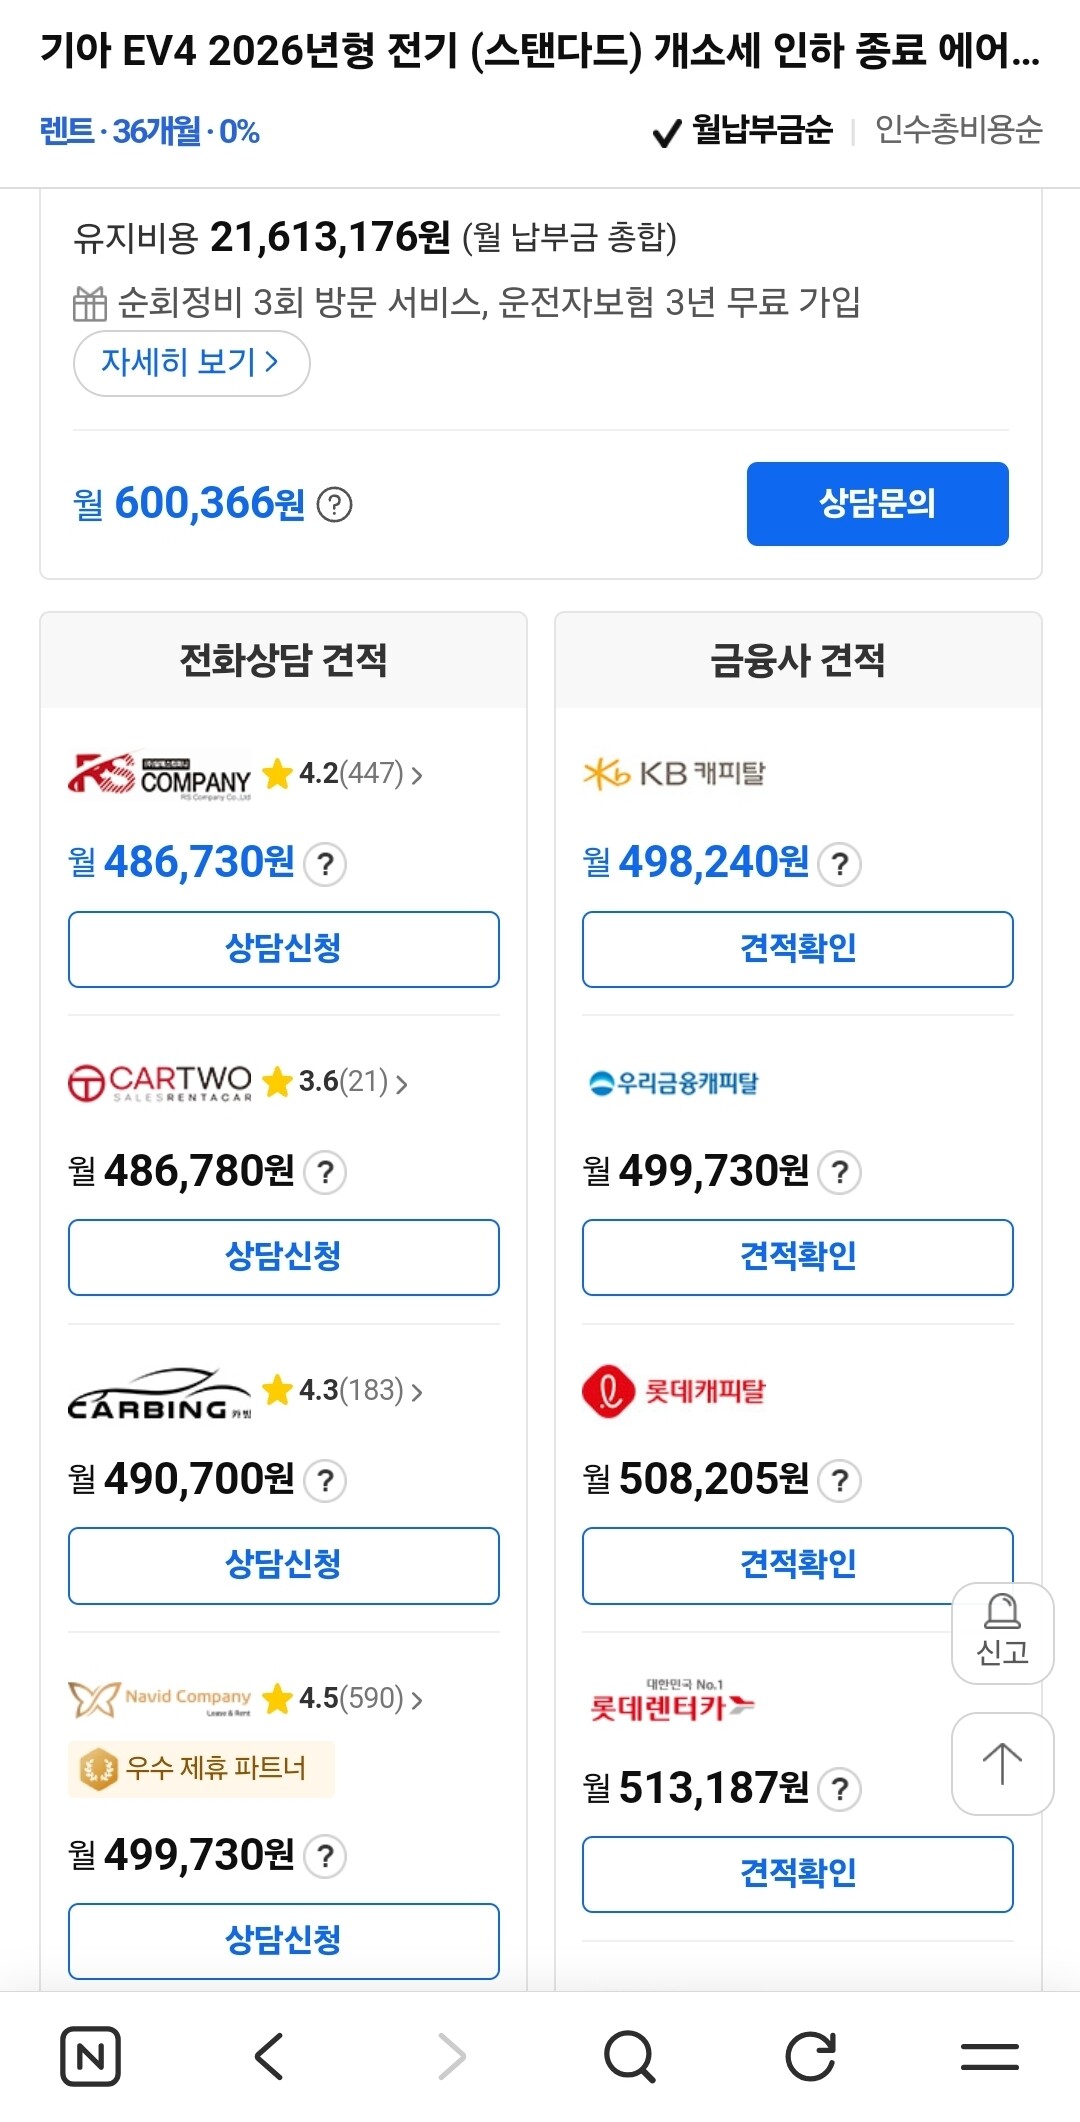Go back with the browser back arrow
Viewport: 1080px width, 2122px height.
tap(270, 2057)
